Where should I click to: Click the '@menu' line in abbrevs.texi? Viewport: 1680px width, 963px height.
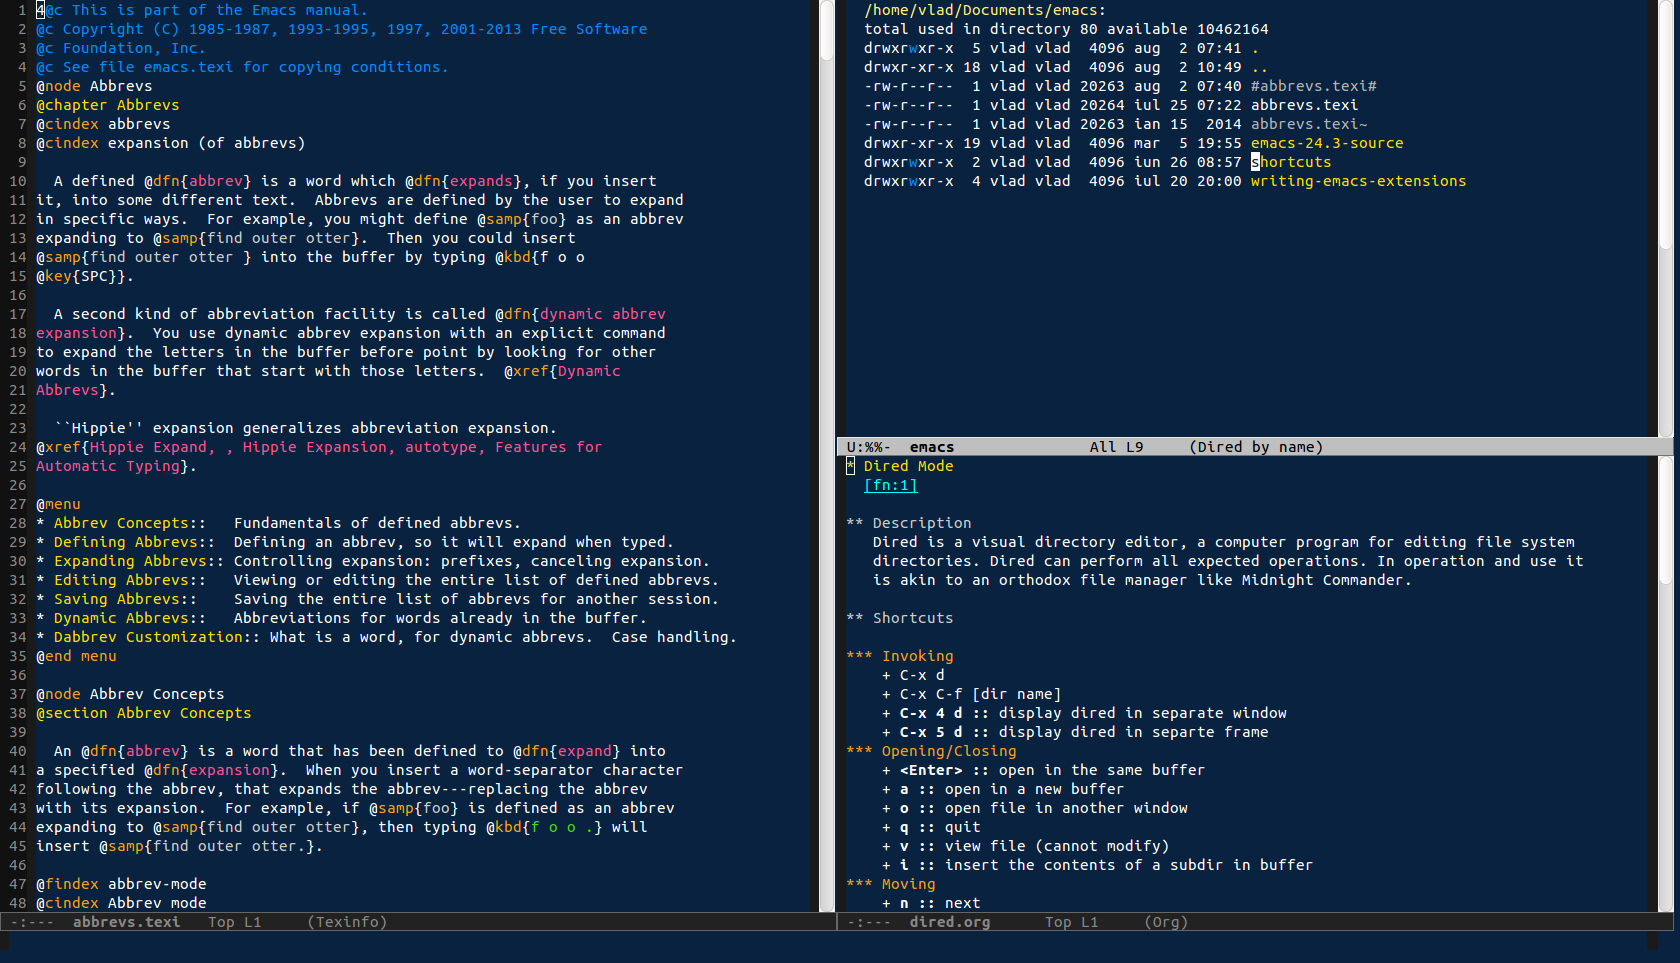(58, 504)
